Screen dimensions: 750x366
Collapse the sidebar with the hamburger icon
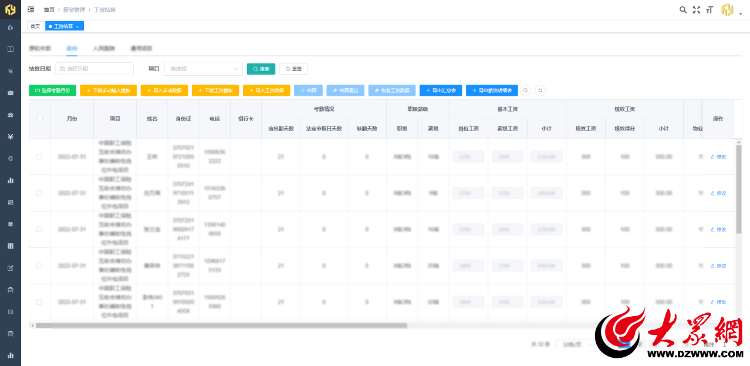(31, 9)
